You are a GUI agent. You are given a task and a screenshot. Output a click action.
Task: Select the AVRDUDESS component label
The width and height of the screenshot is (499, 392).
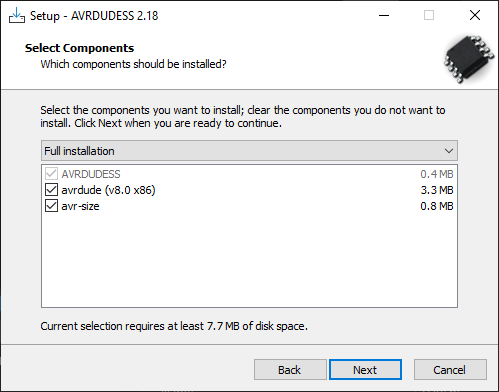point(91,174)
